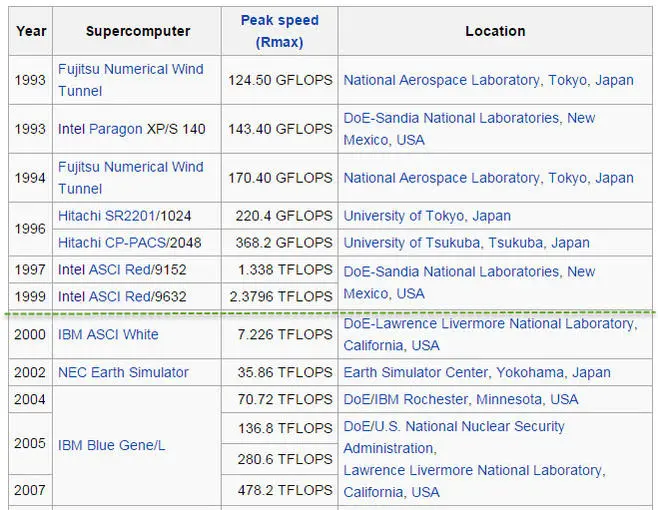Viewport: 658px width, 510px height.
Task: Select the 136.8 TFLOPS cell
Action: (280, 428)
